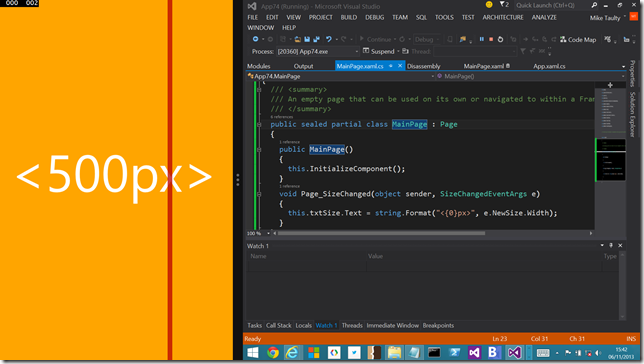Click the Undo arrow in toolbar
Screen dimensions: 644x364
click(329, 39)
